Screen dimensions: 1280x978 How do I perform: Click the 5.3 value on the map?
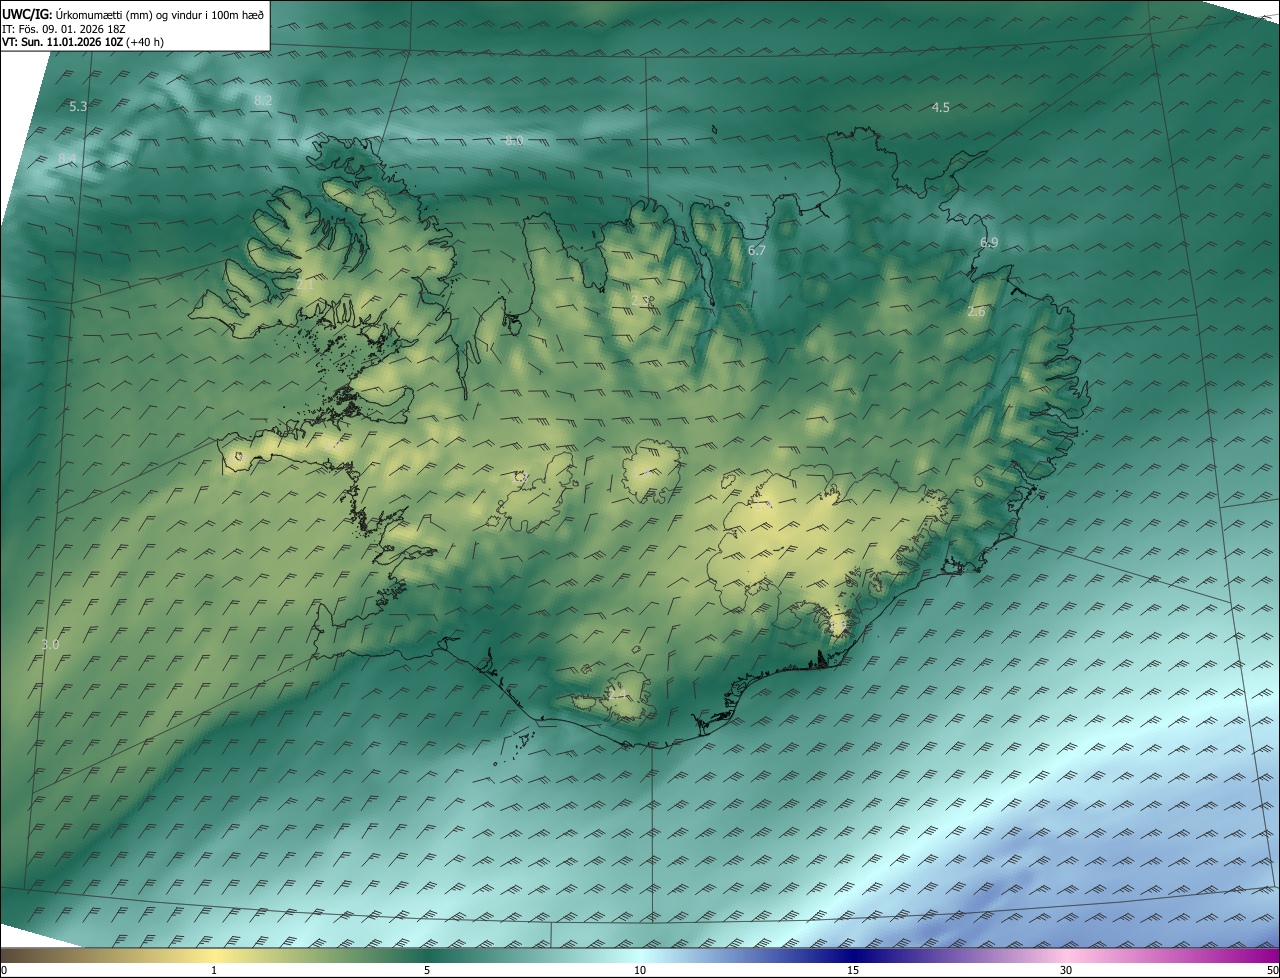coord(78,106)
